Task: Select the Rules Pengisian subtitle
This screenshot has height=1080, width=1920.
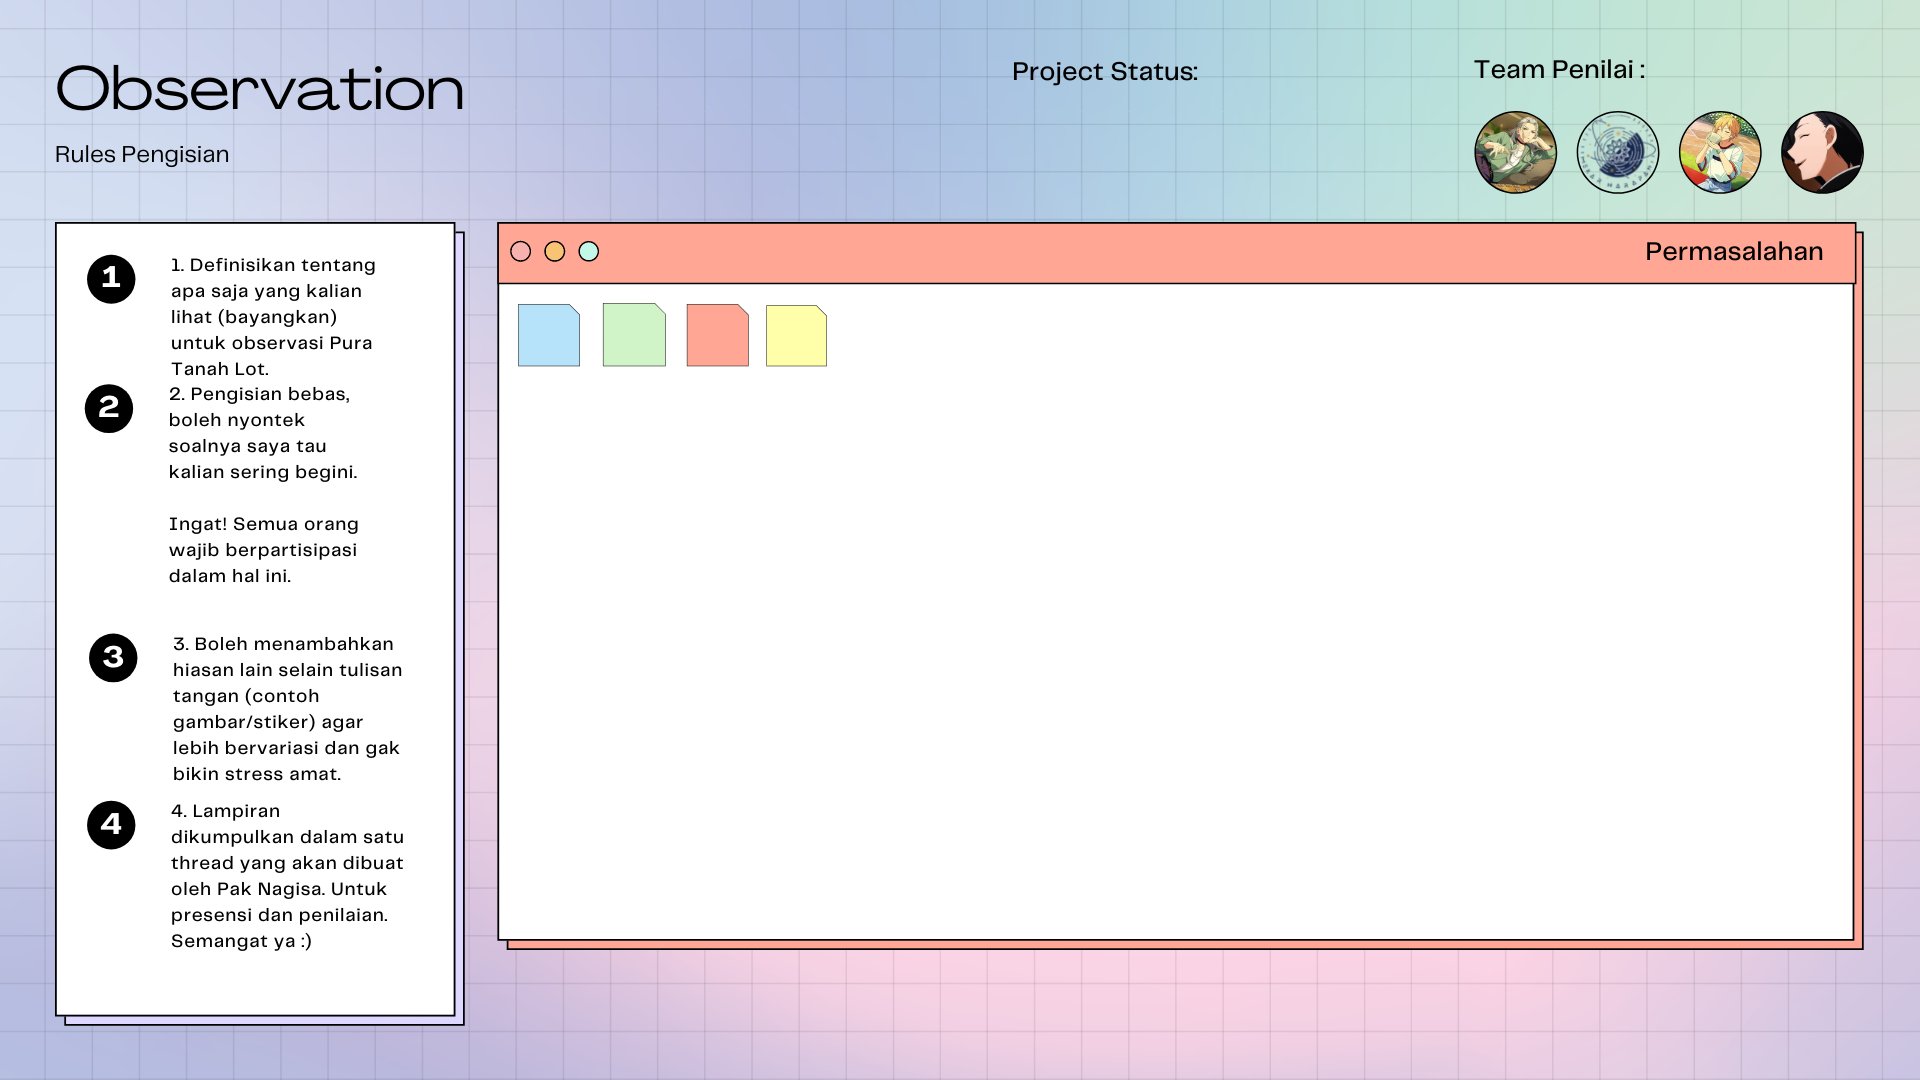Action: click(x=142, y=155)
